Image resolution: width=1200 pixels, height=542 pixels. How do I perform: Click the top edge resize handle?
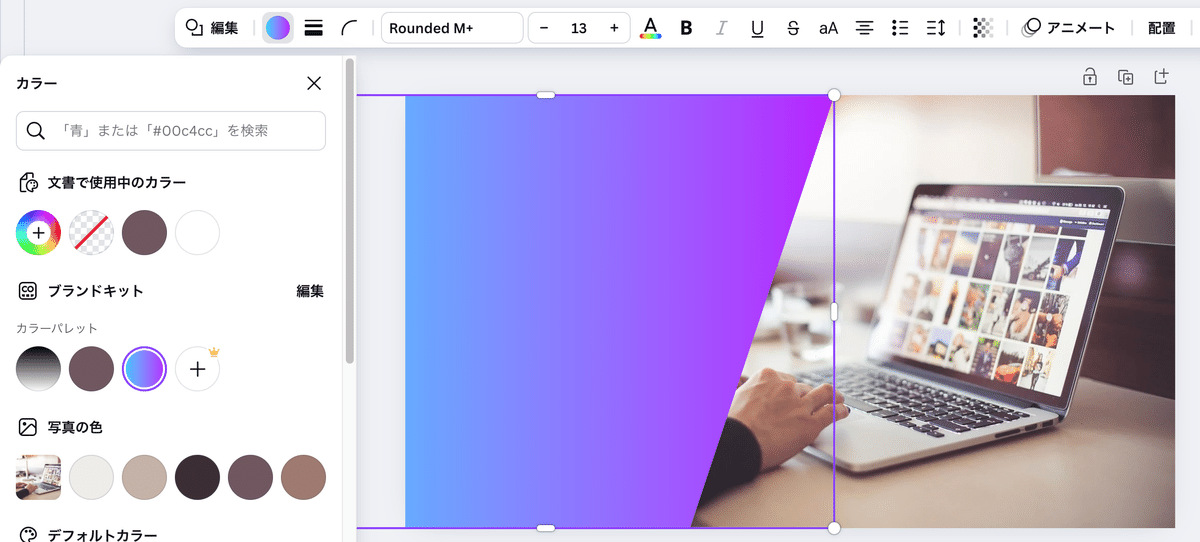[x=545, y=95]
